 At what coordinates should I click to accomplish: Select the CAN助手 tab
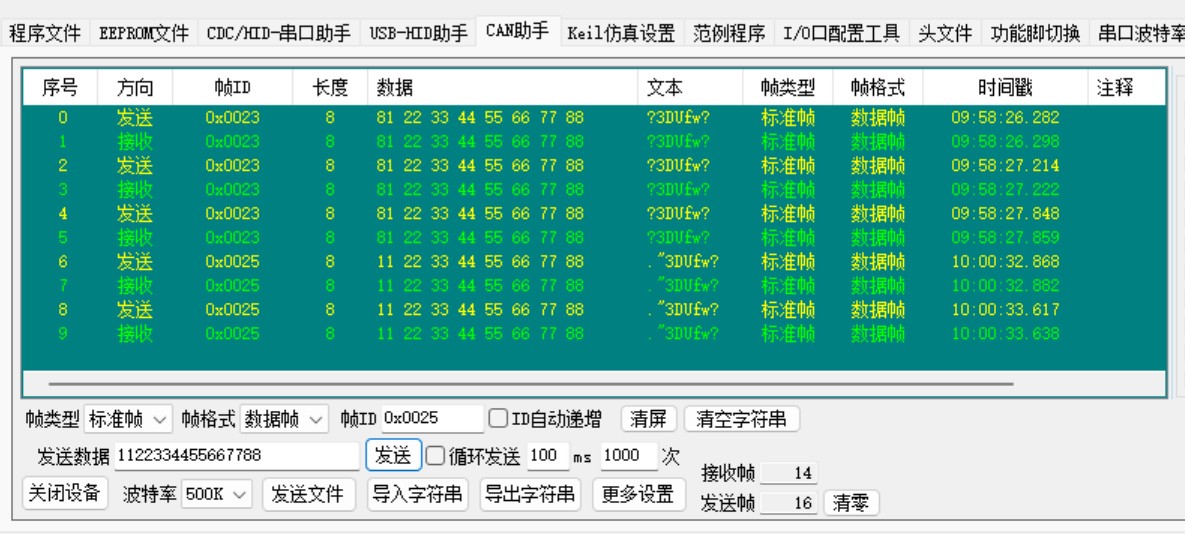tap(518, 32)
